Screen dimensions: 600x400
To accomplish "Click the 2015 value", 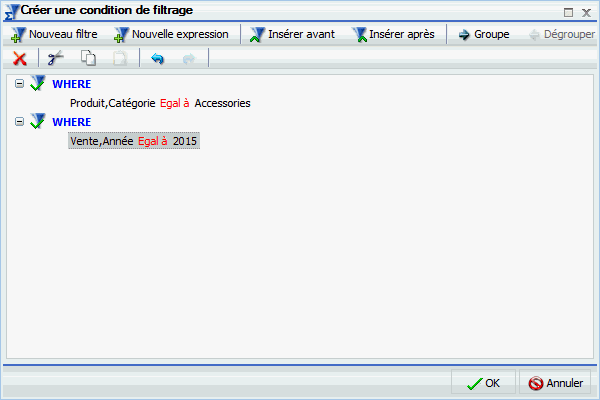I will (185, 141).
